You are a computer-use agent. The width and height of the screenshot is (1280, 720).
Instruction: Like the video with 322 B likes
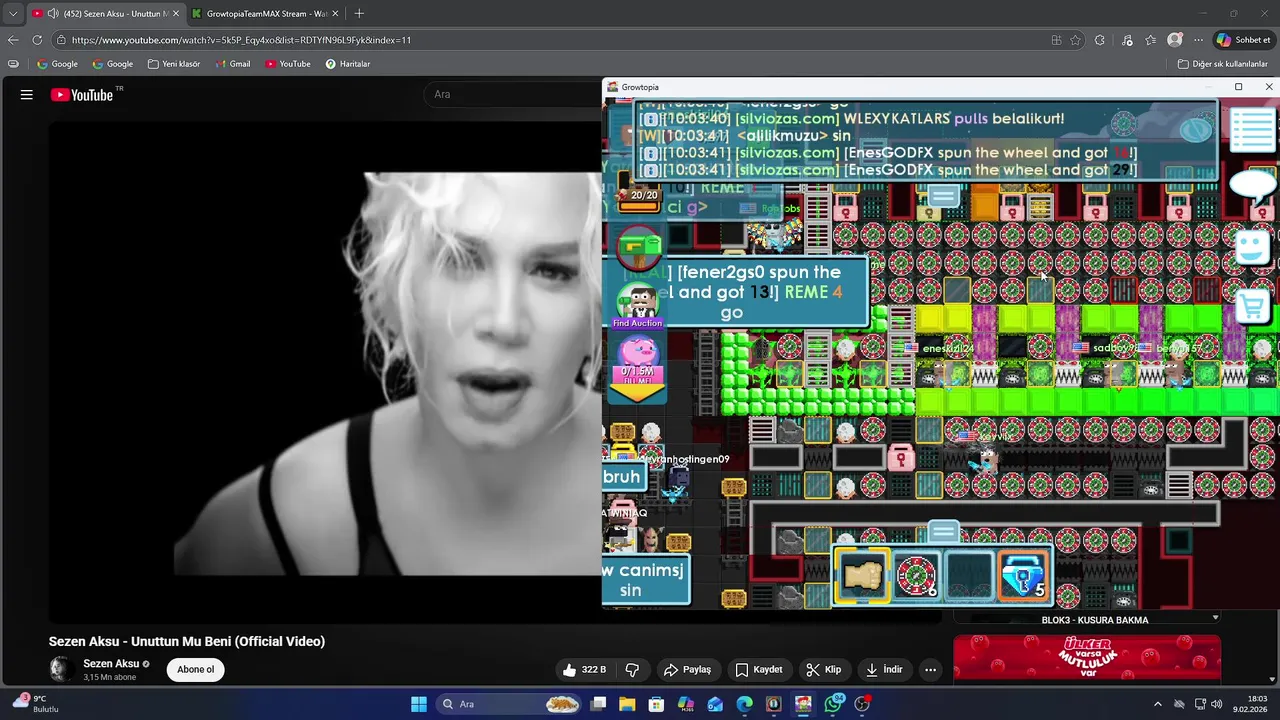(x=585, y=670)
